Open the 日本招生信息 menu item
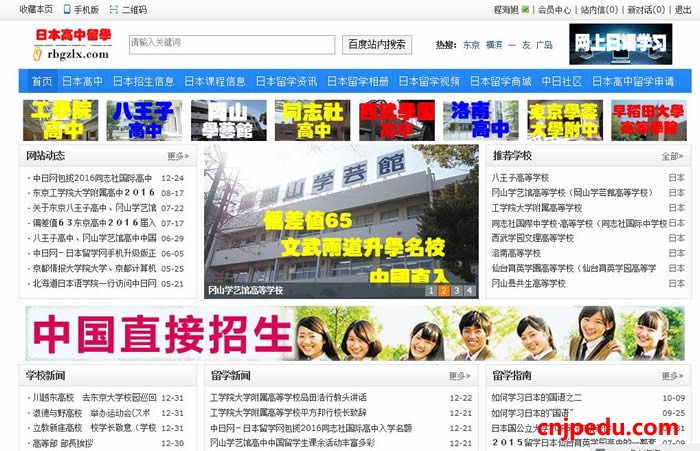700x451 pixels. (143, 81)
